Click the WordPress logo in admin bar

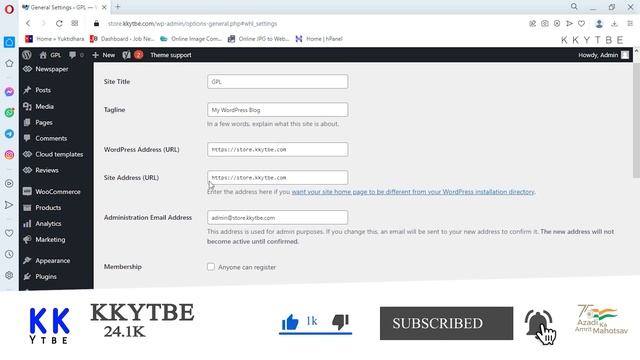coord(27,55)
